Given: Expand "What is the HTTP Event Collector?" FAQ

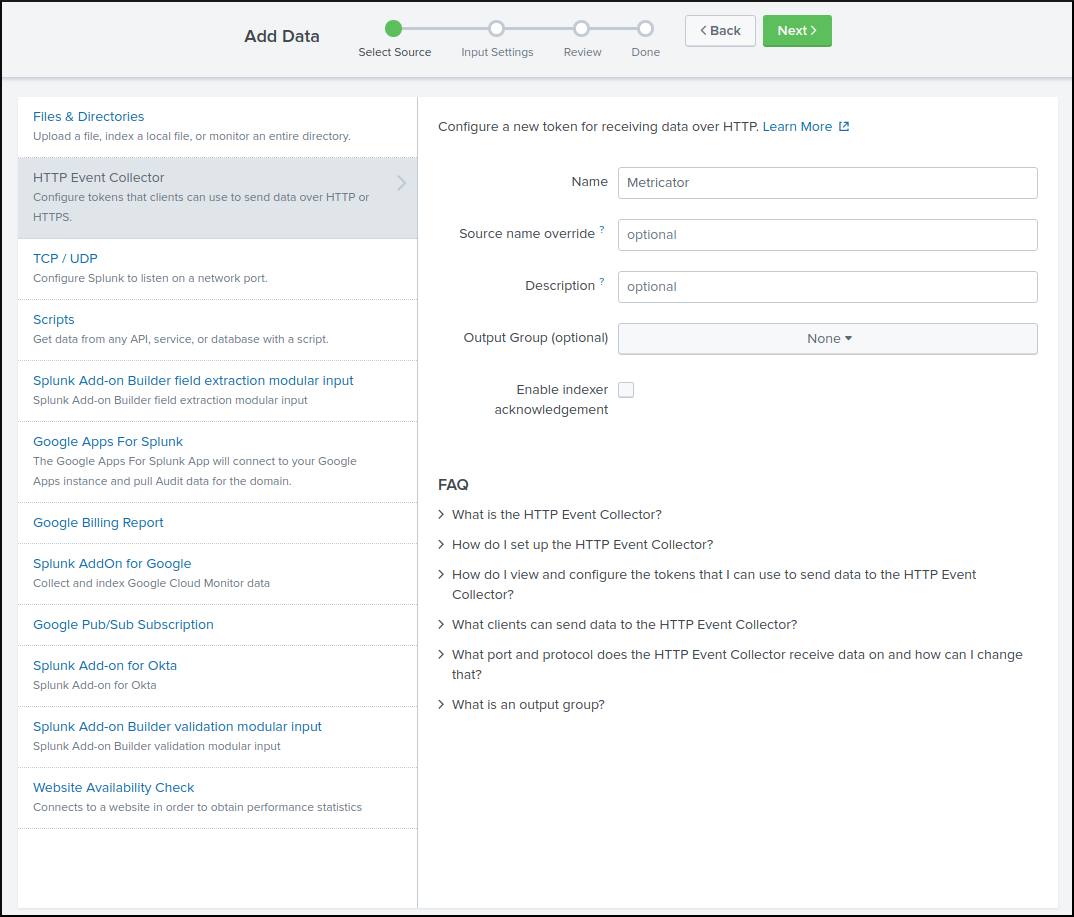Looking at the screenshot, I should pyautogui.click(x=556, y=515).
